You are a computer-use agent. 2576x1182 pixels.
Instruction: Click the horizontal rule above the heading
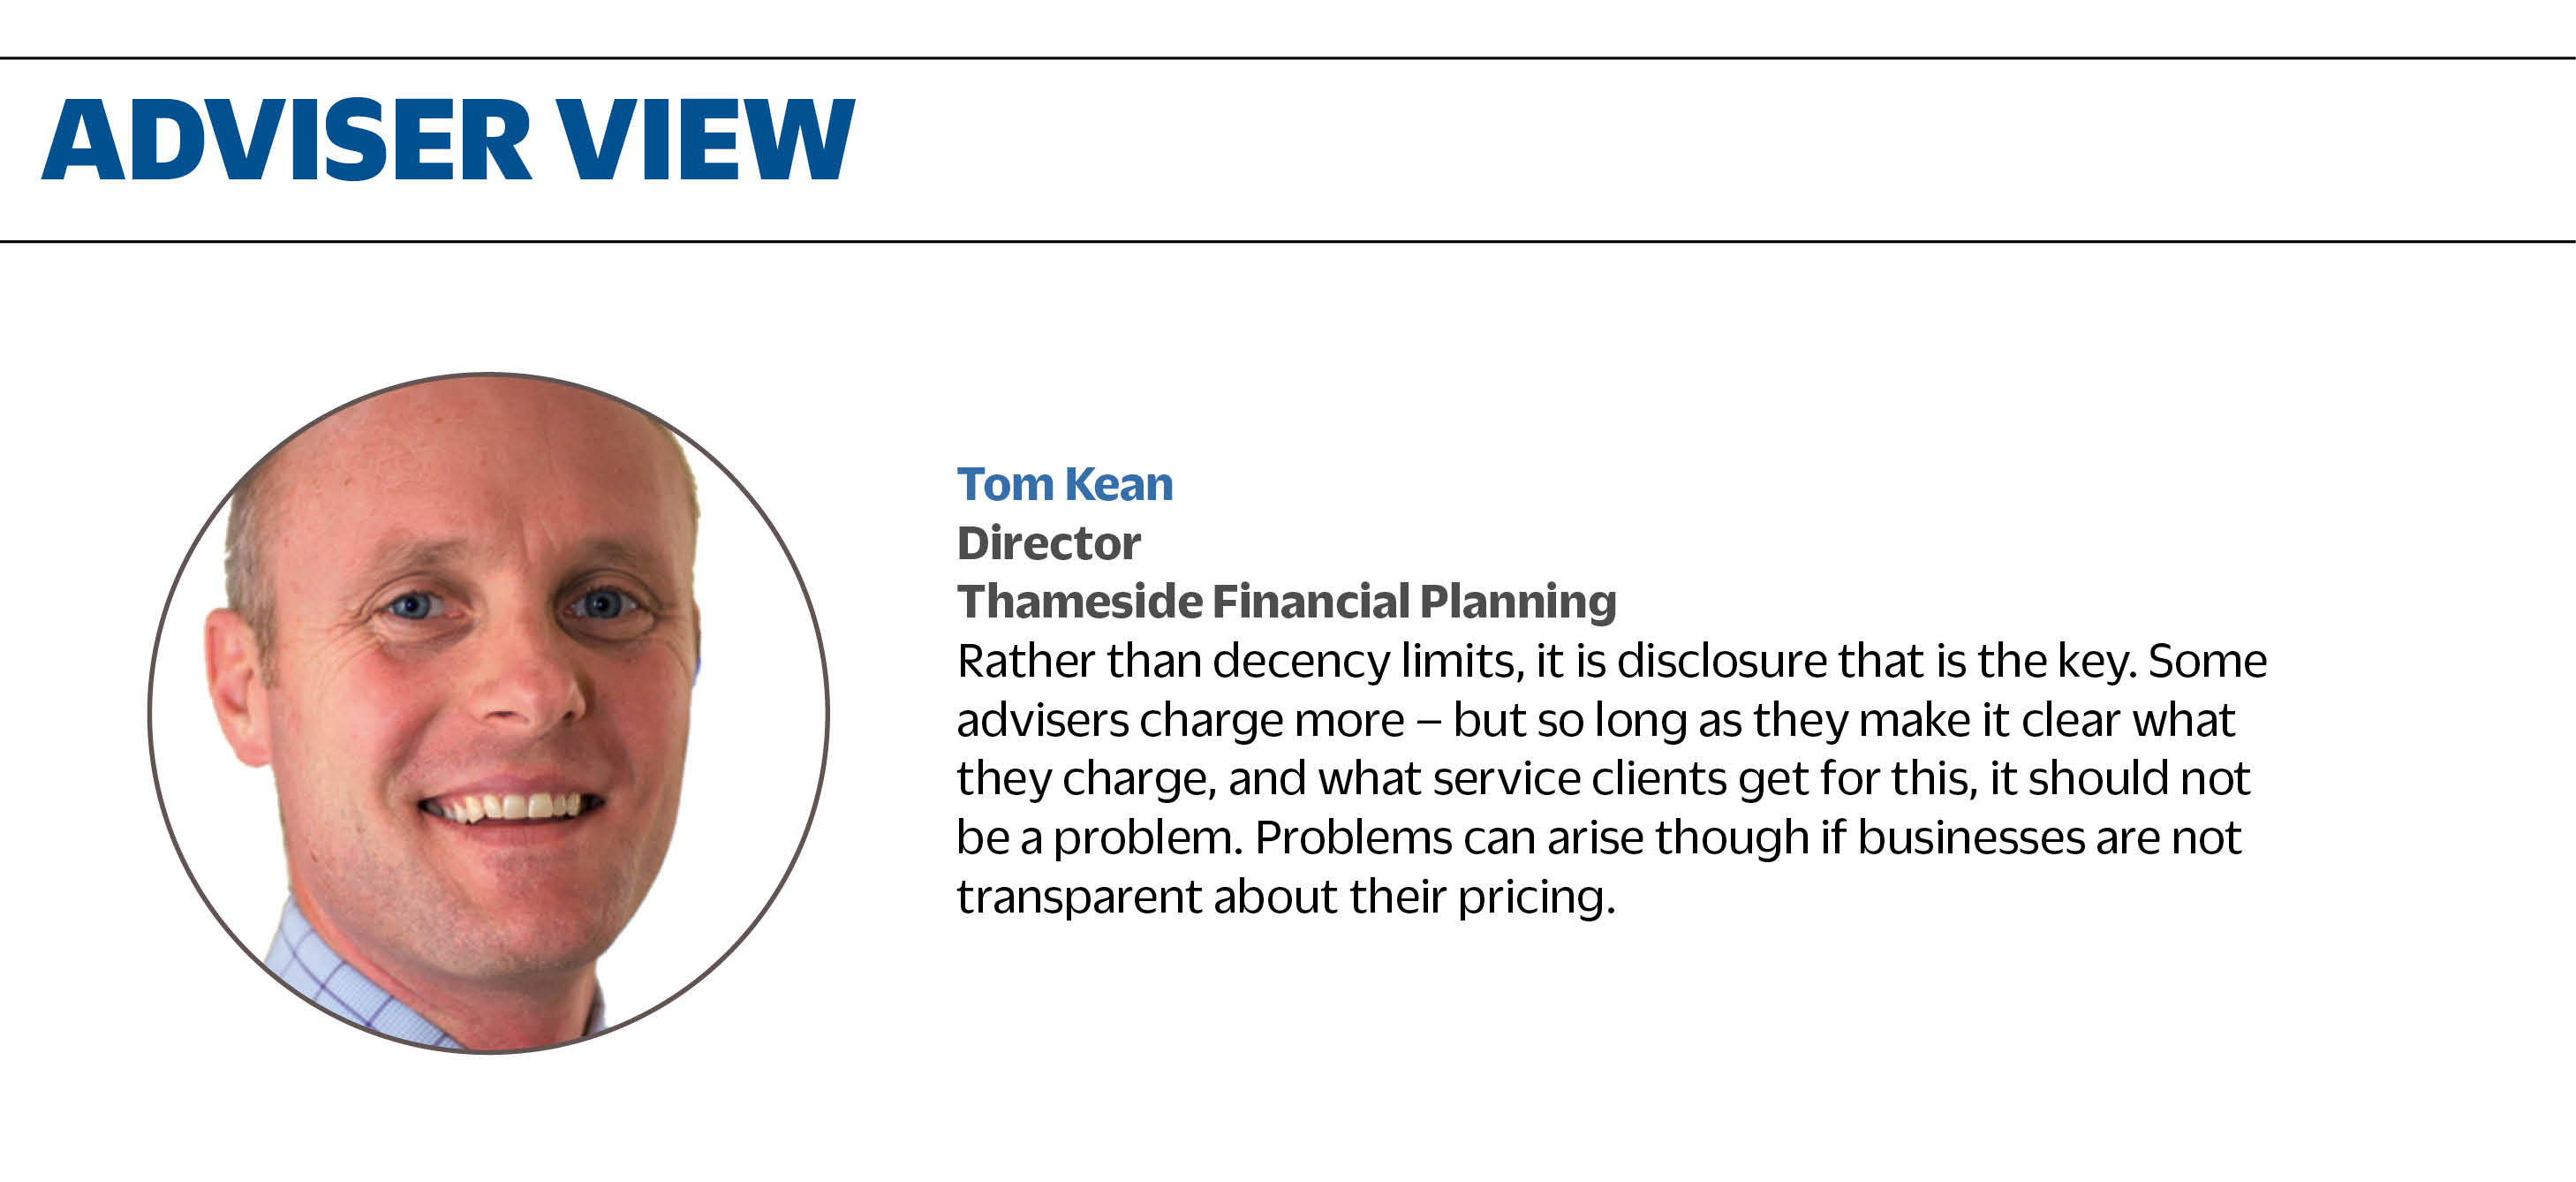click(x=1288, y=58)
